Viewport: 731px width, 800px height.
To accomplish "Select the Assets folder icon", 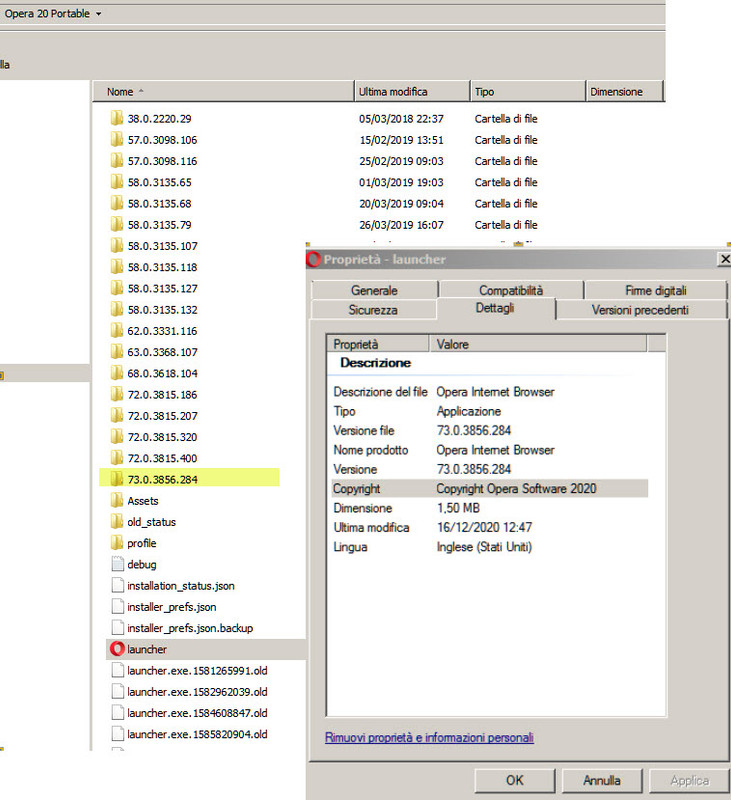I will click(x=117, y=501).
